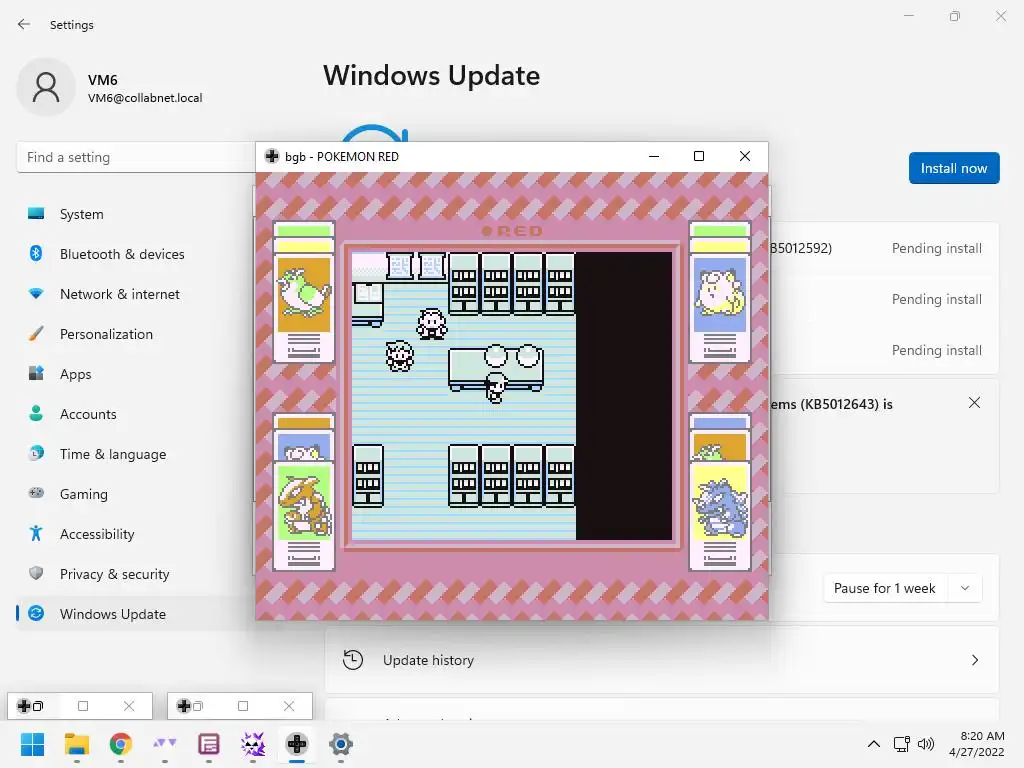1024x768 pixels.
Task: Click the player character sprite at the table
Action: tap(496, 388)
